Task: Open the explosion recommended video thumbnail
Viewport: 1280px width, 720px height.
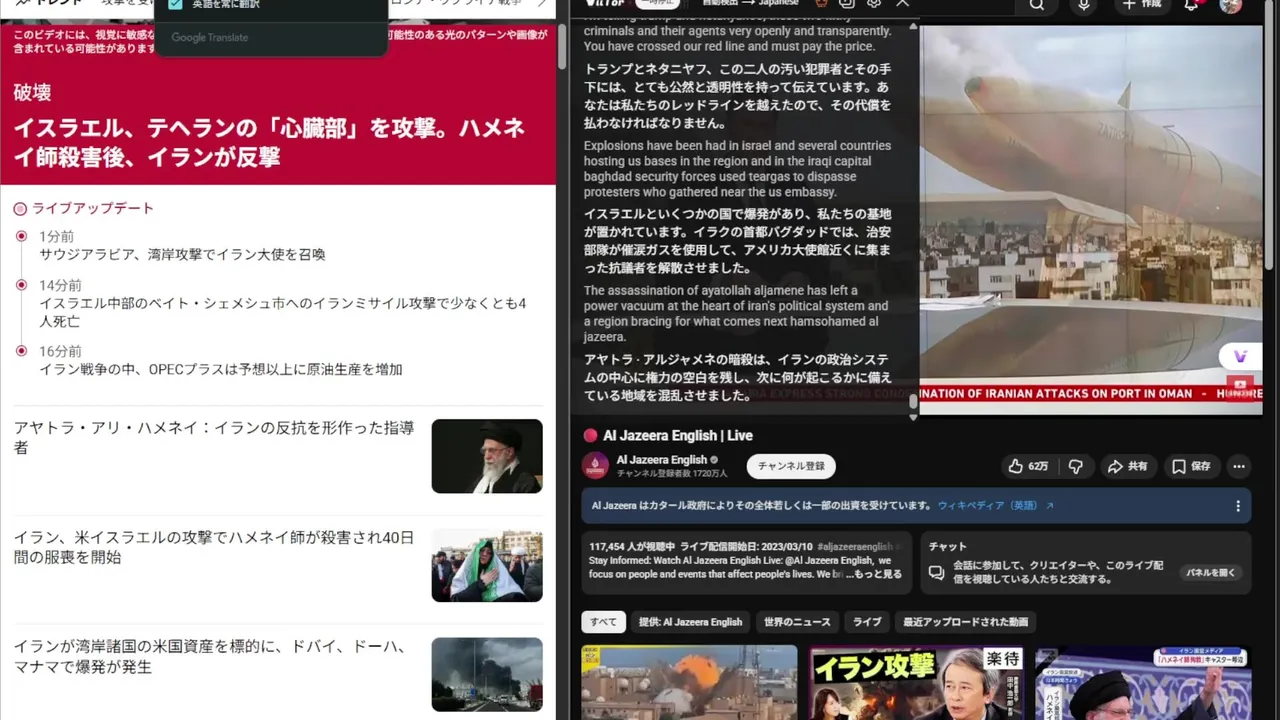Action: coord(689,683)
